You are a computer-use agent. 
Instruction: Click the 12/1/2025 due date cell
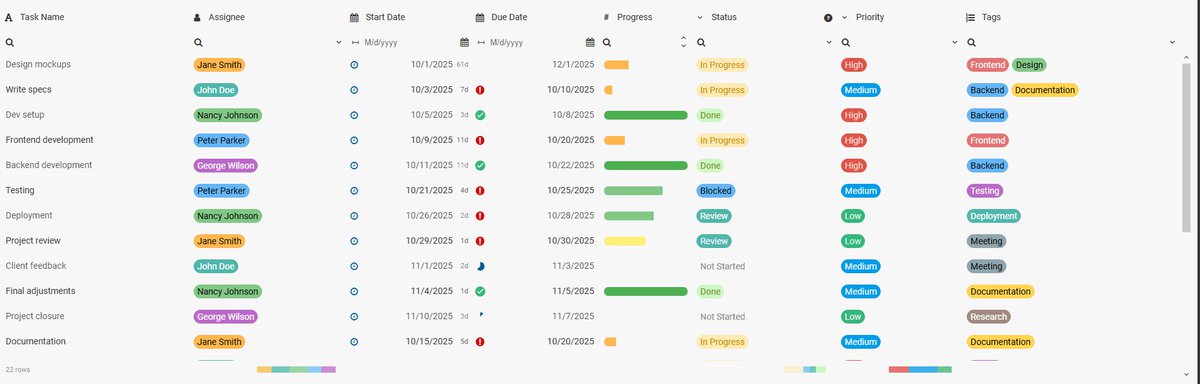click(x=573, y=64)
